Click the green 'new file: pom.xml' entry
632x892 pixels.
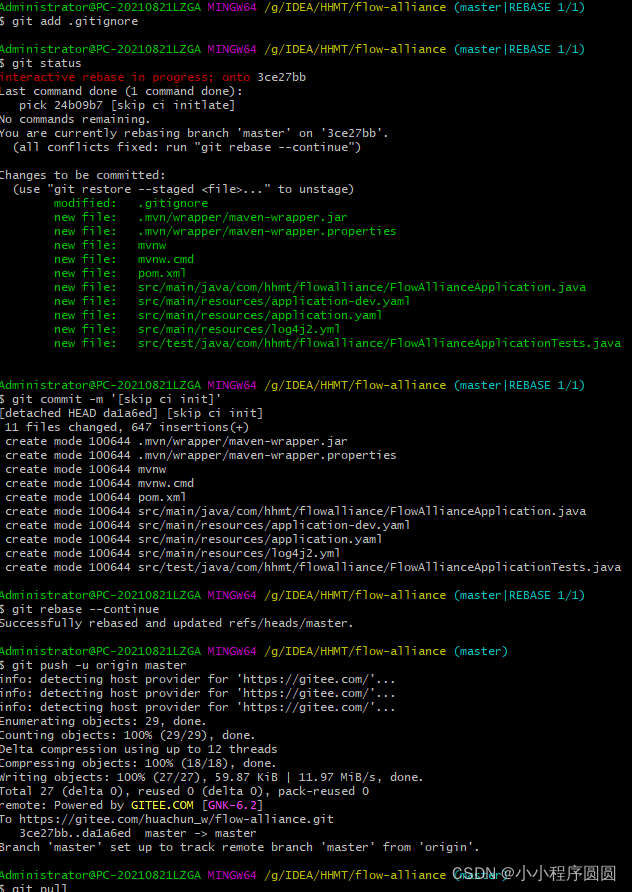pyautogui.click(x=120, y=273)
